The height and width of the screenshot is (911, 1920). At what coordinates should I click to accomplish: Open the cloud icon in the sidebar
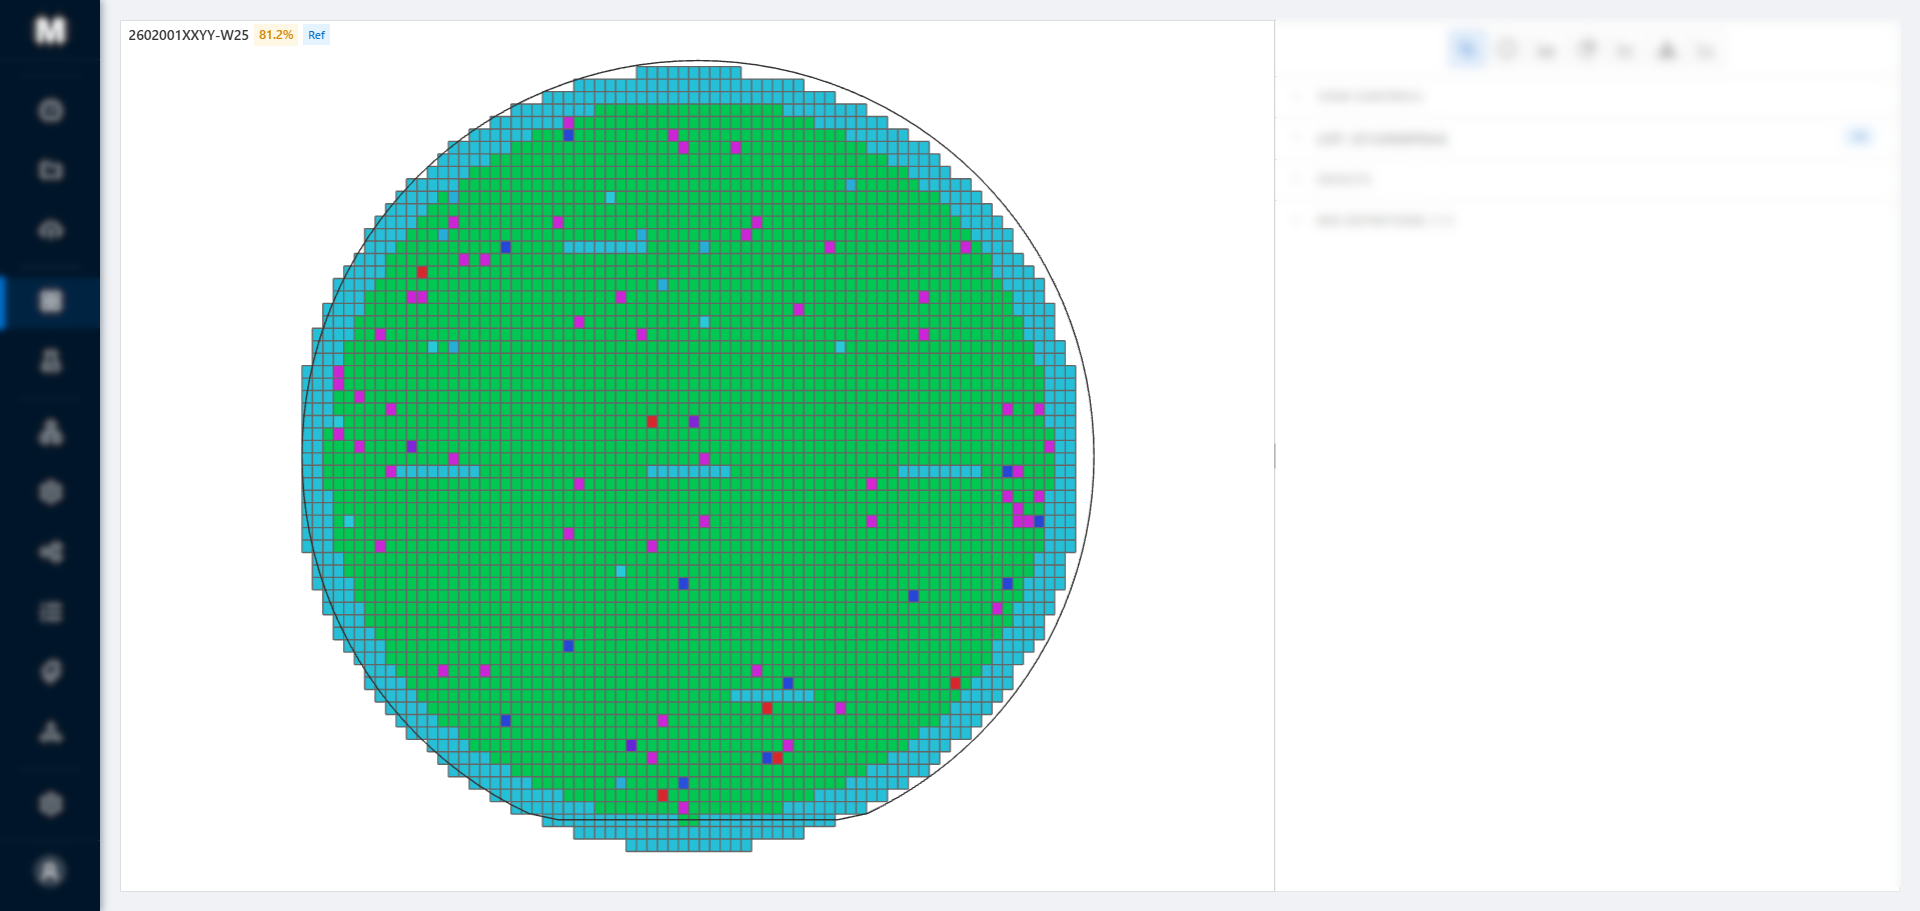pos(51,230)
